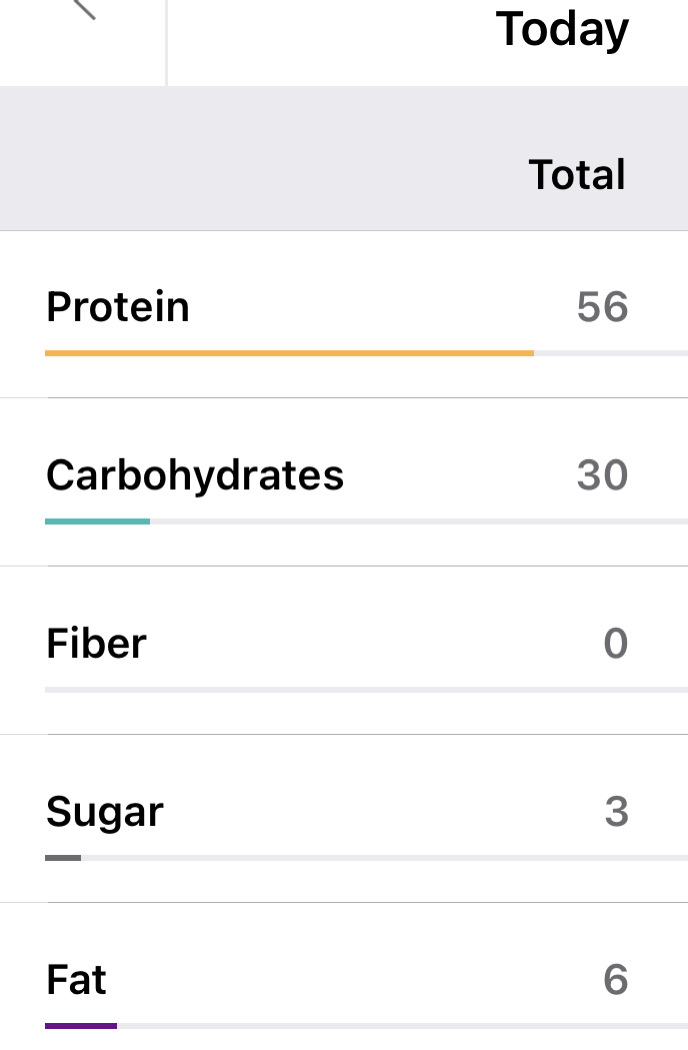The width and height of the screenshot is (688, 1050).
Task: Click the Fat total value 6
Action: 616,980
